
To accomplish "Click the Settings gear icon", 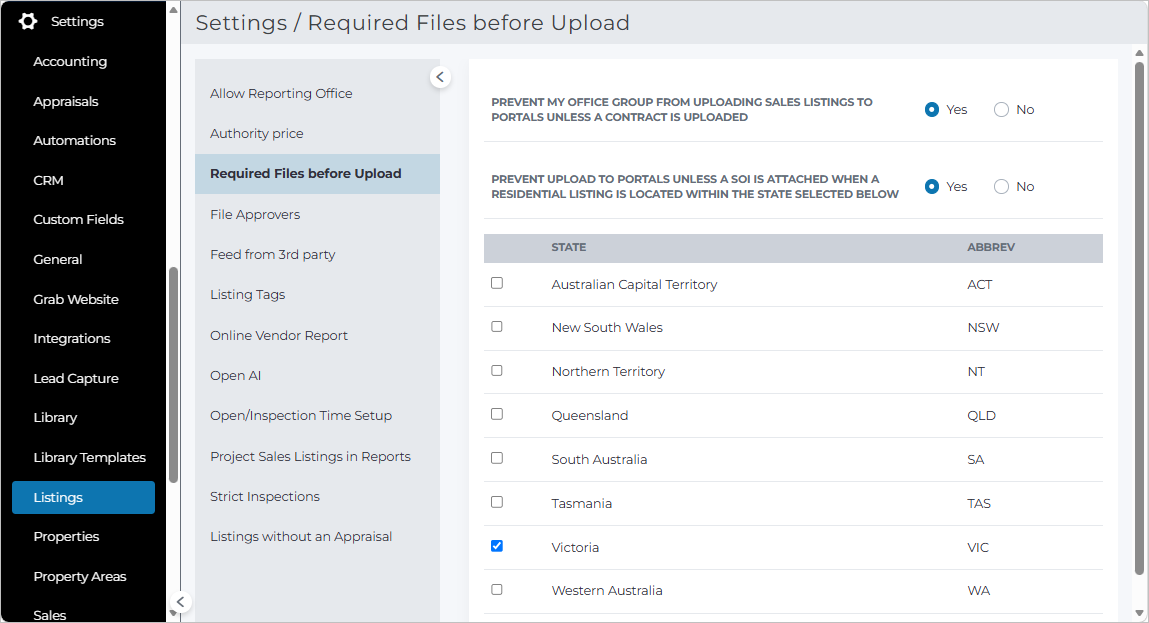I will pos(28,21).
